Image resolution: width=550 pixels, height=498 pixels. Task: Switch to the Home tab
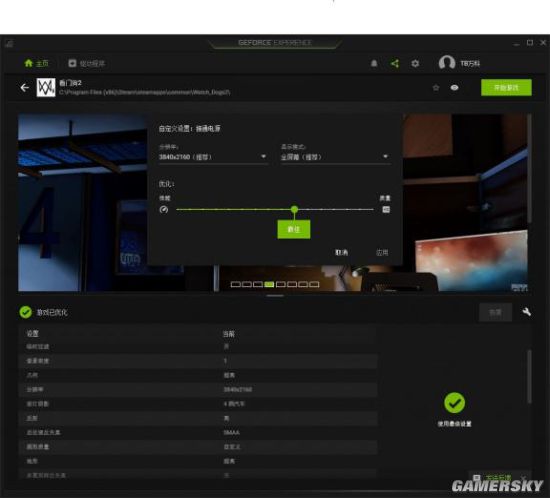[36, 63]
